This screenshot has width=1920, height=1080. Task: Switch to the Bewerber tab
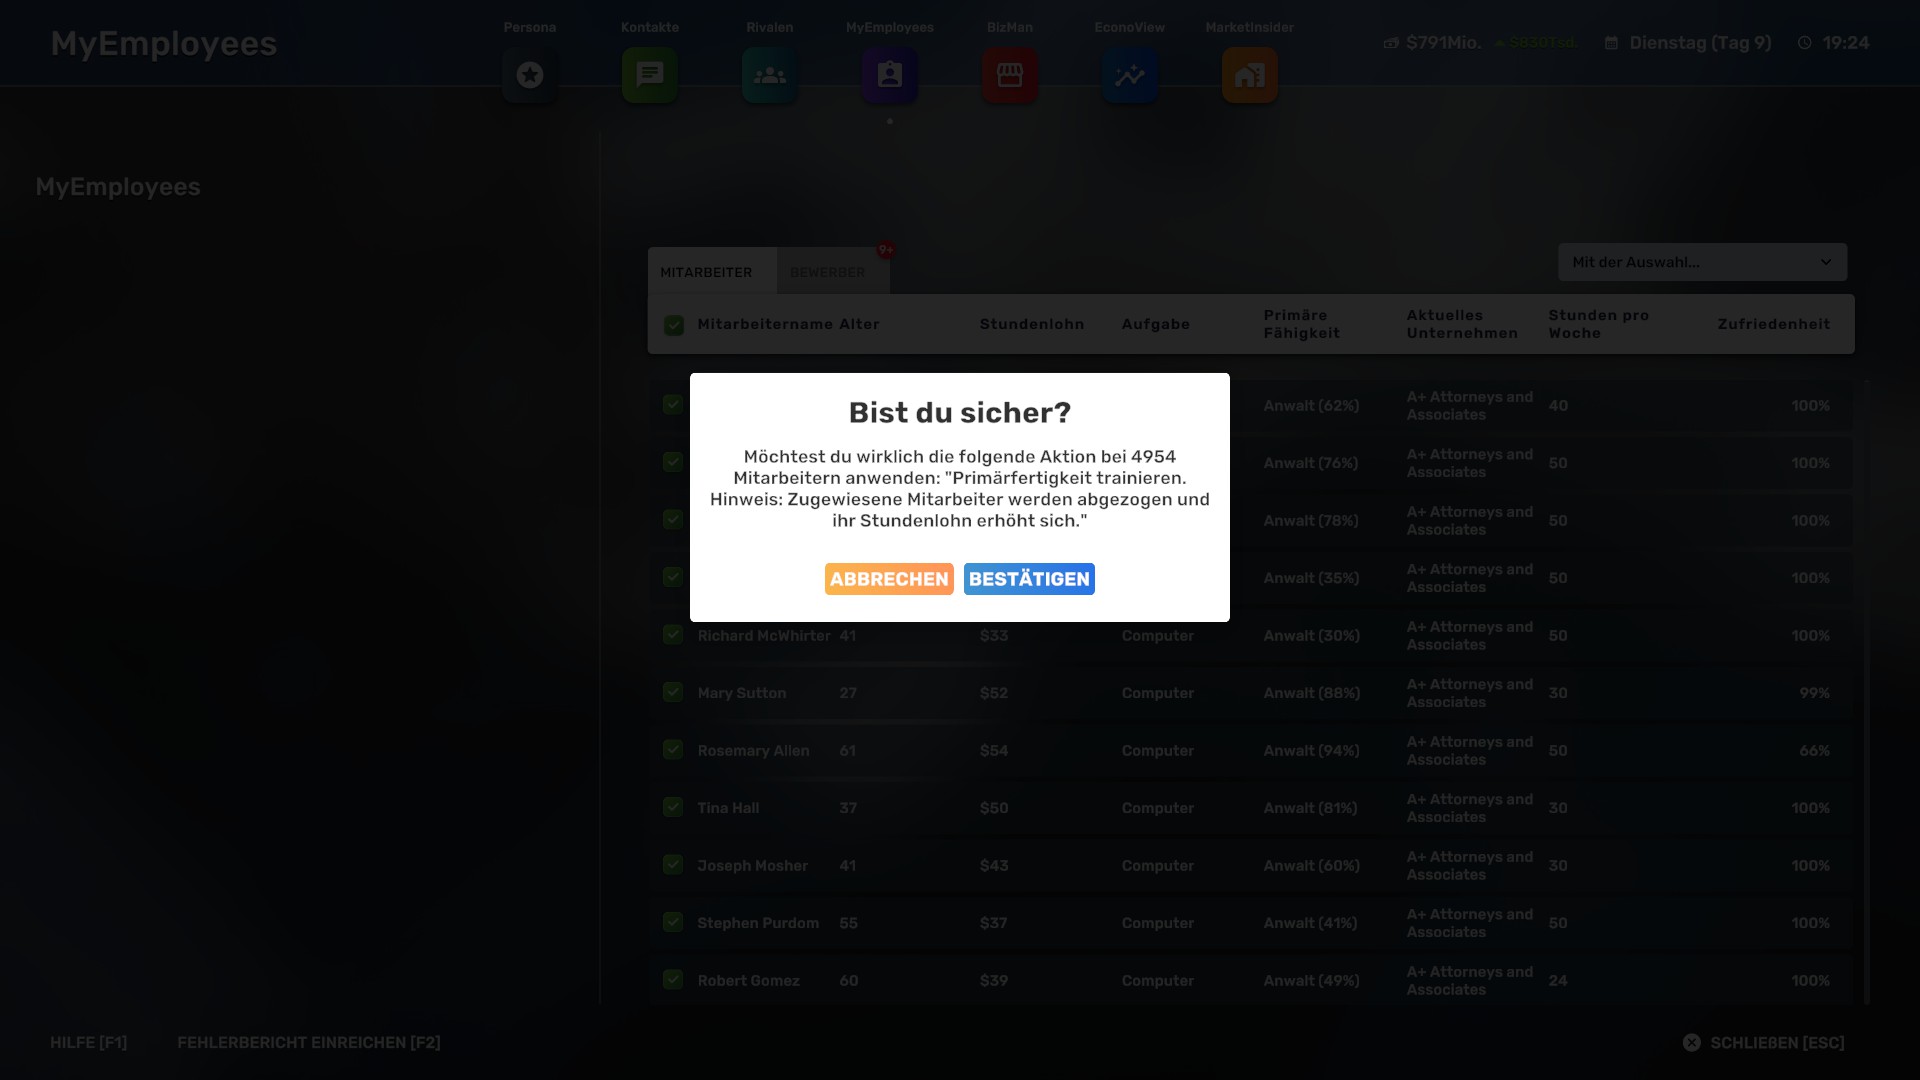tap(827, 272)
